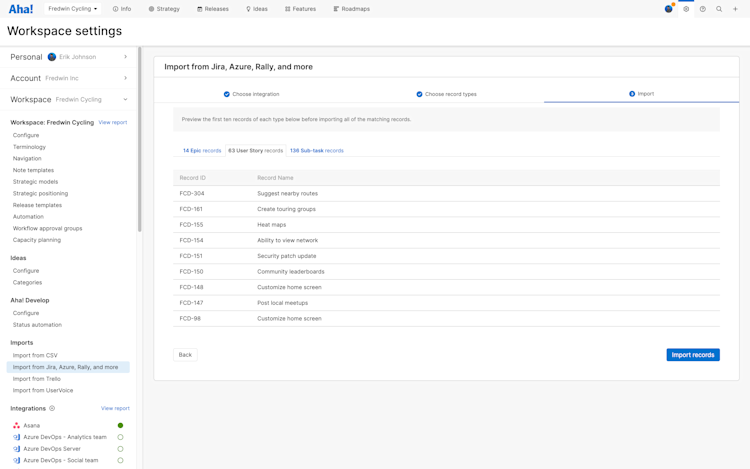The width and height of the screenshot is (750, 469).
Task: Click Azure DevOps - Social team icon
Action: (16, 460)
